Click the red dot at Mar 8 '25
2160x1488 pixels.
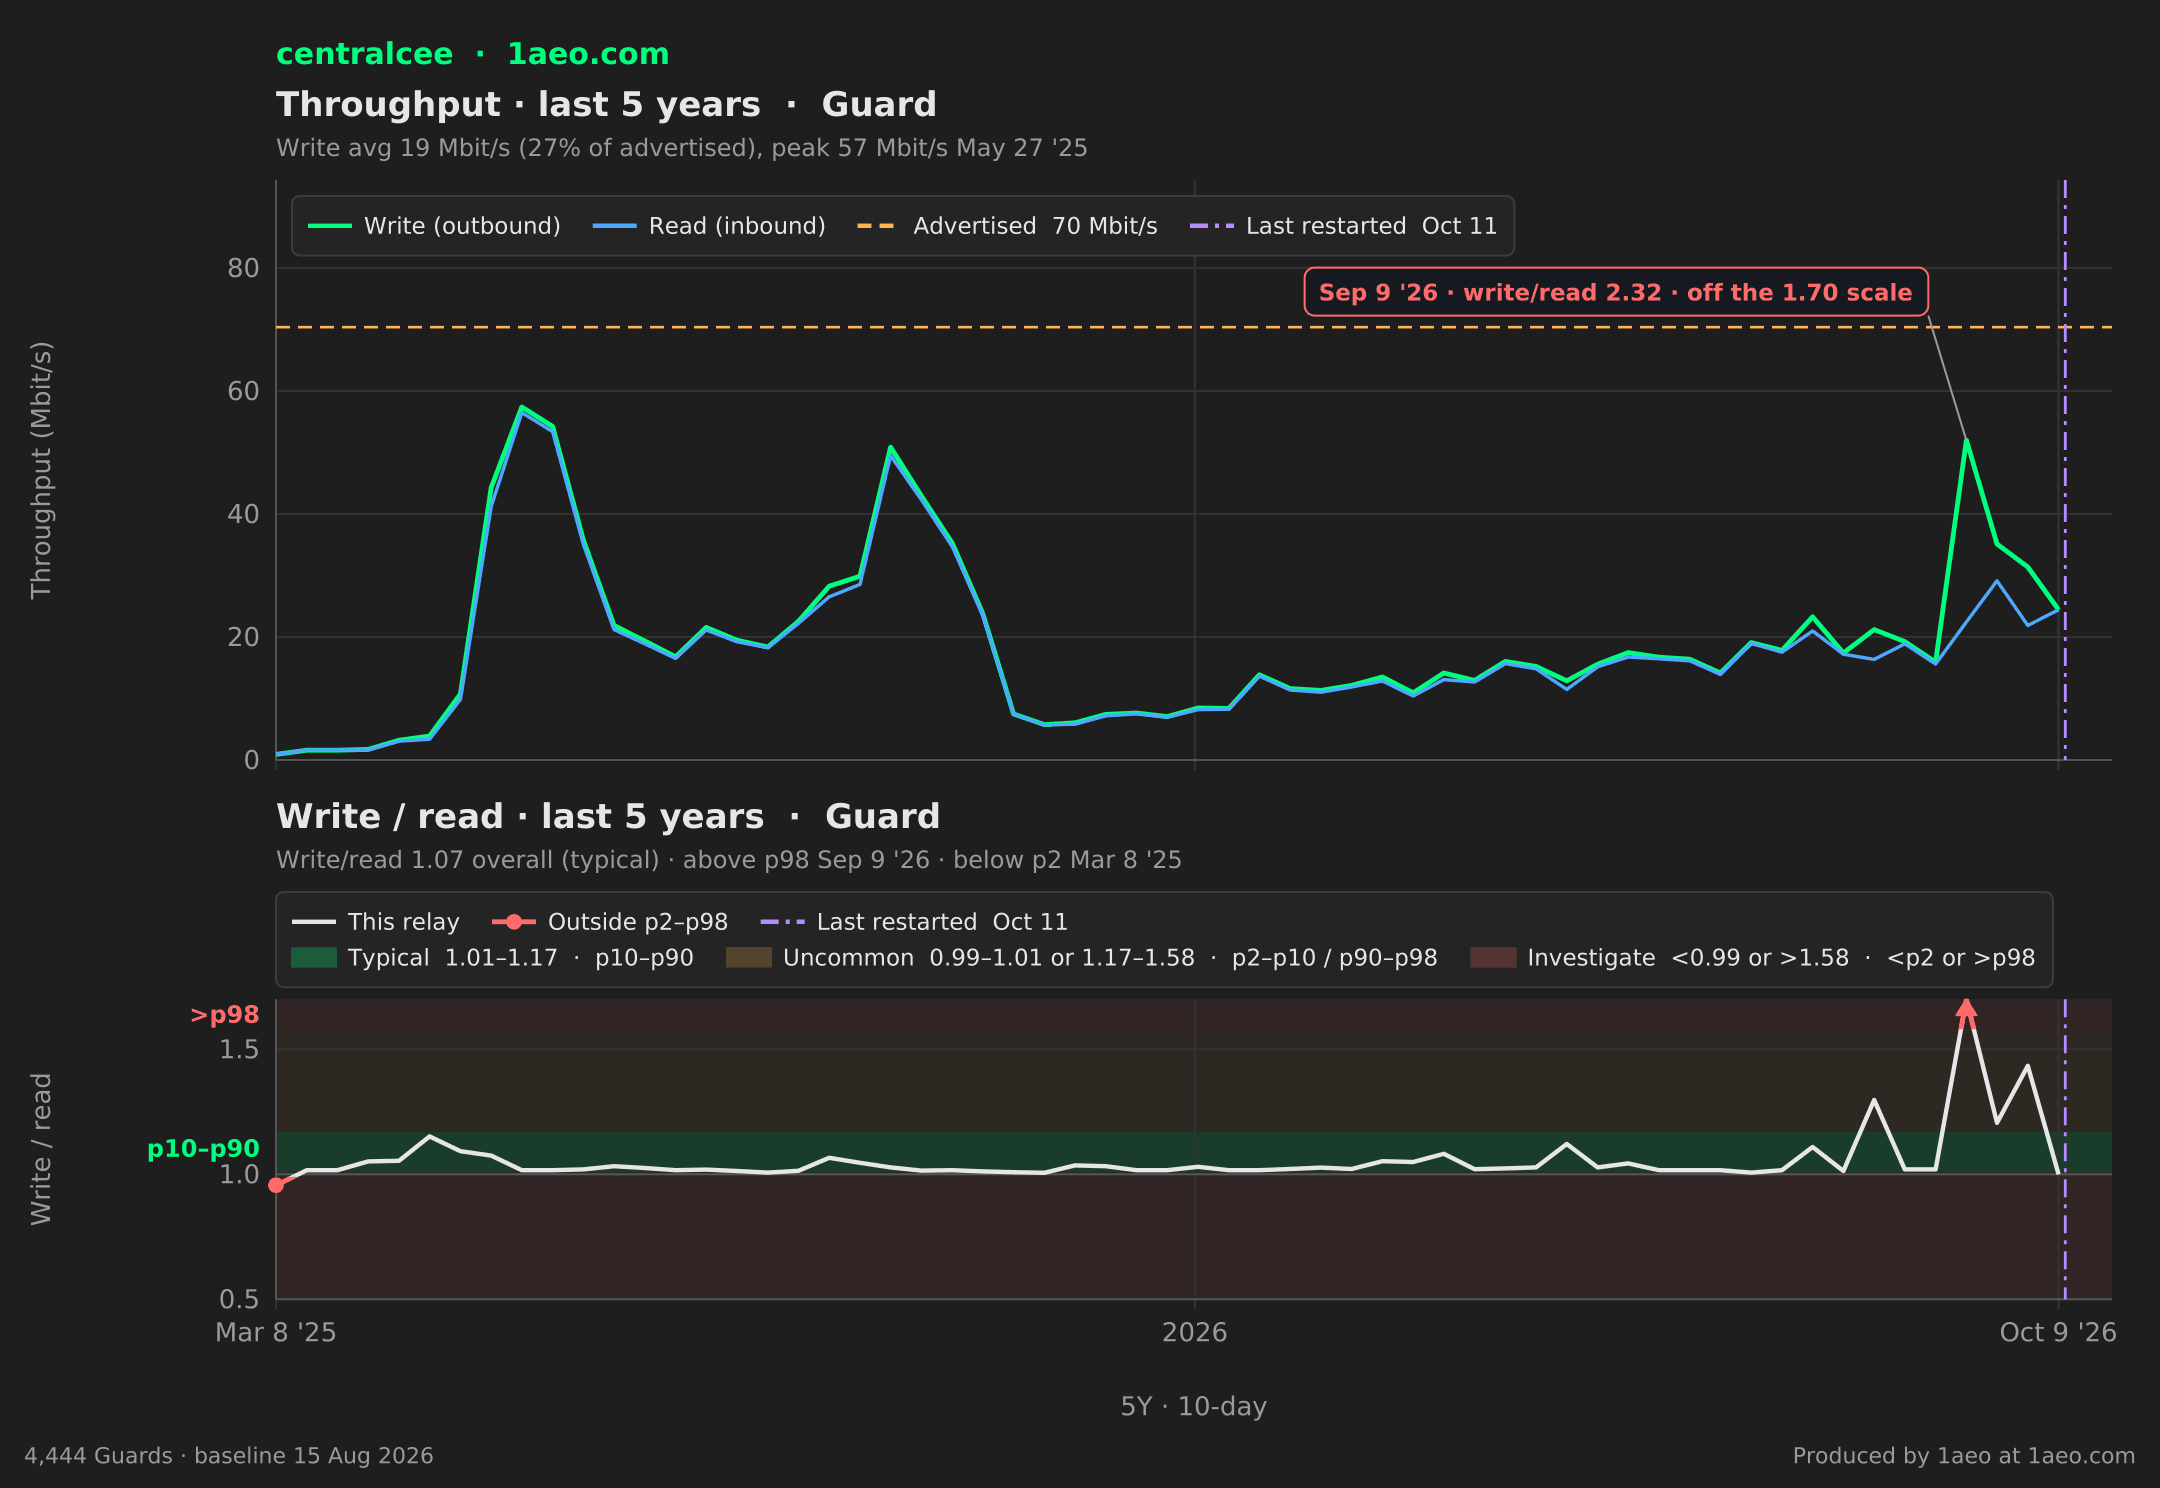276,1185
